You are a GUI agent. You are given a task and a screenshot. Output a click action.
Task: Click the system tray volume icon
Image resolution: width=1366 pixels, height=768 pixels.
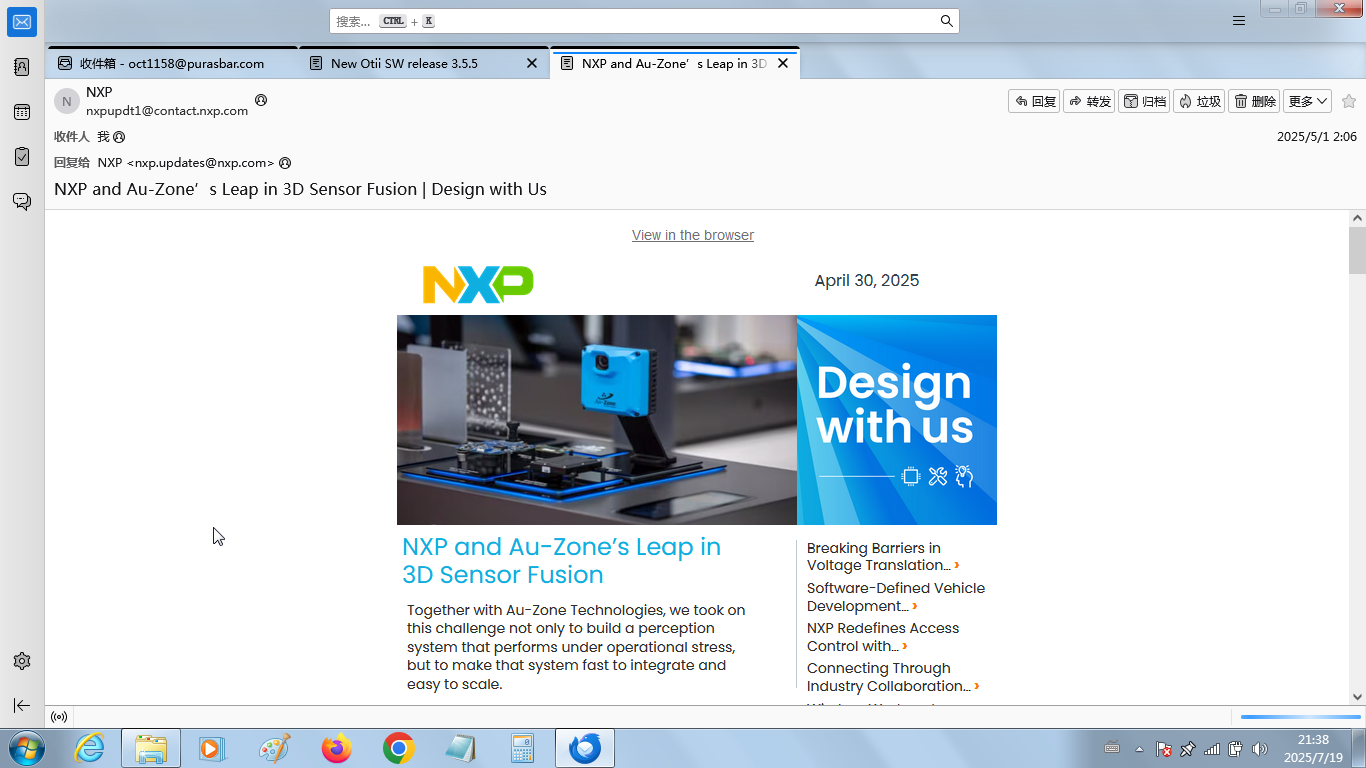point(1259,748)
